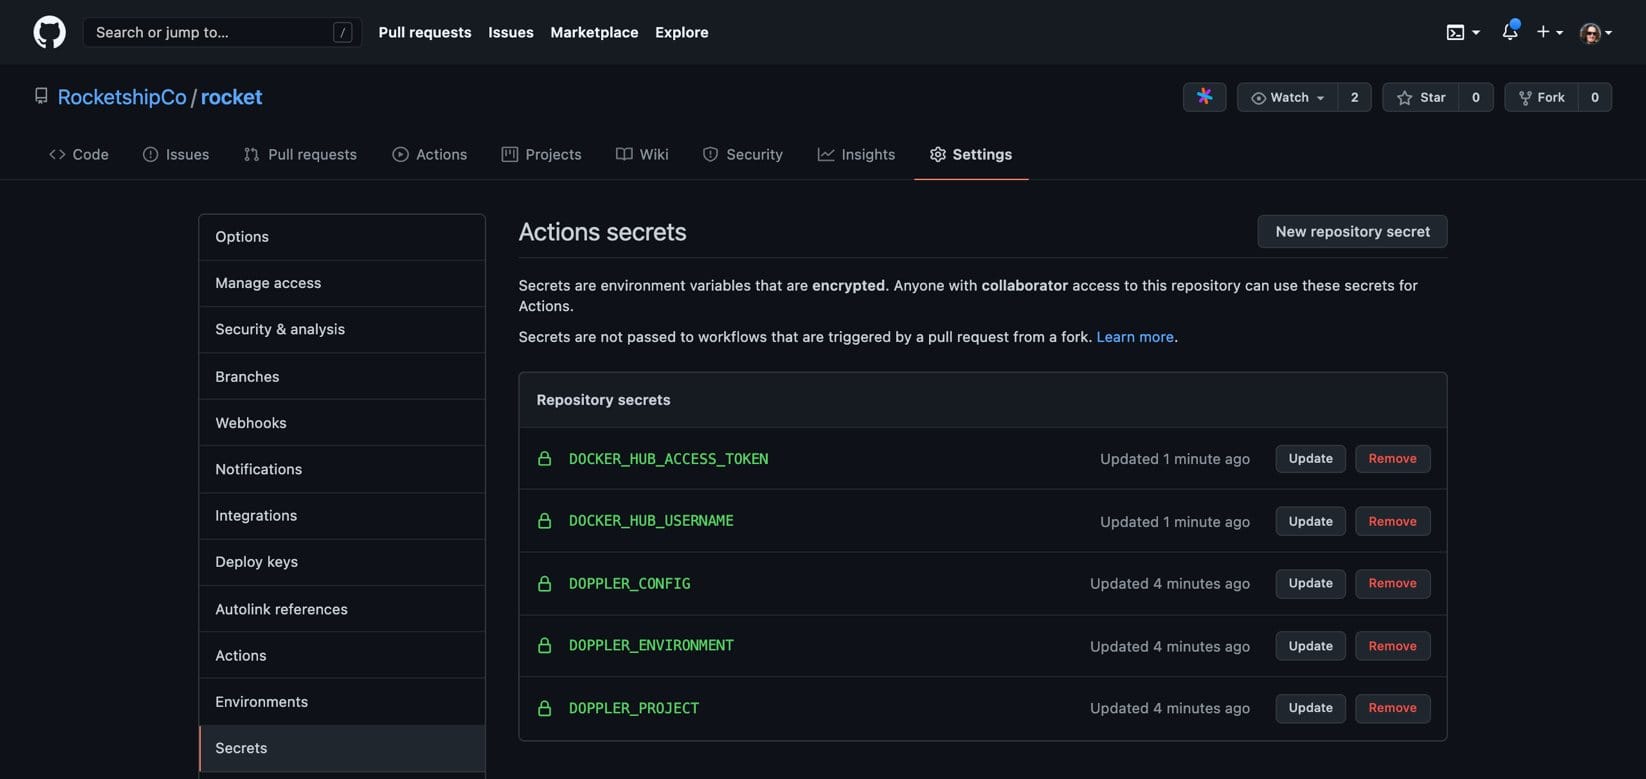Remove the DOPPLER_PROJECT secret

pyautogui.click(x=1392, y=708)
